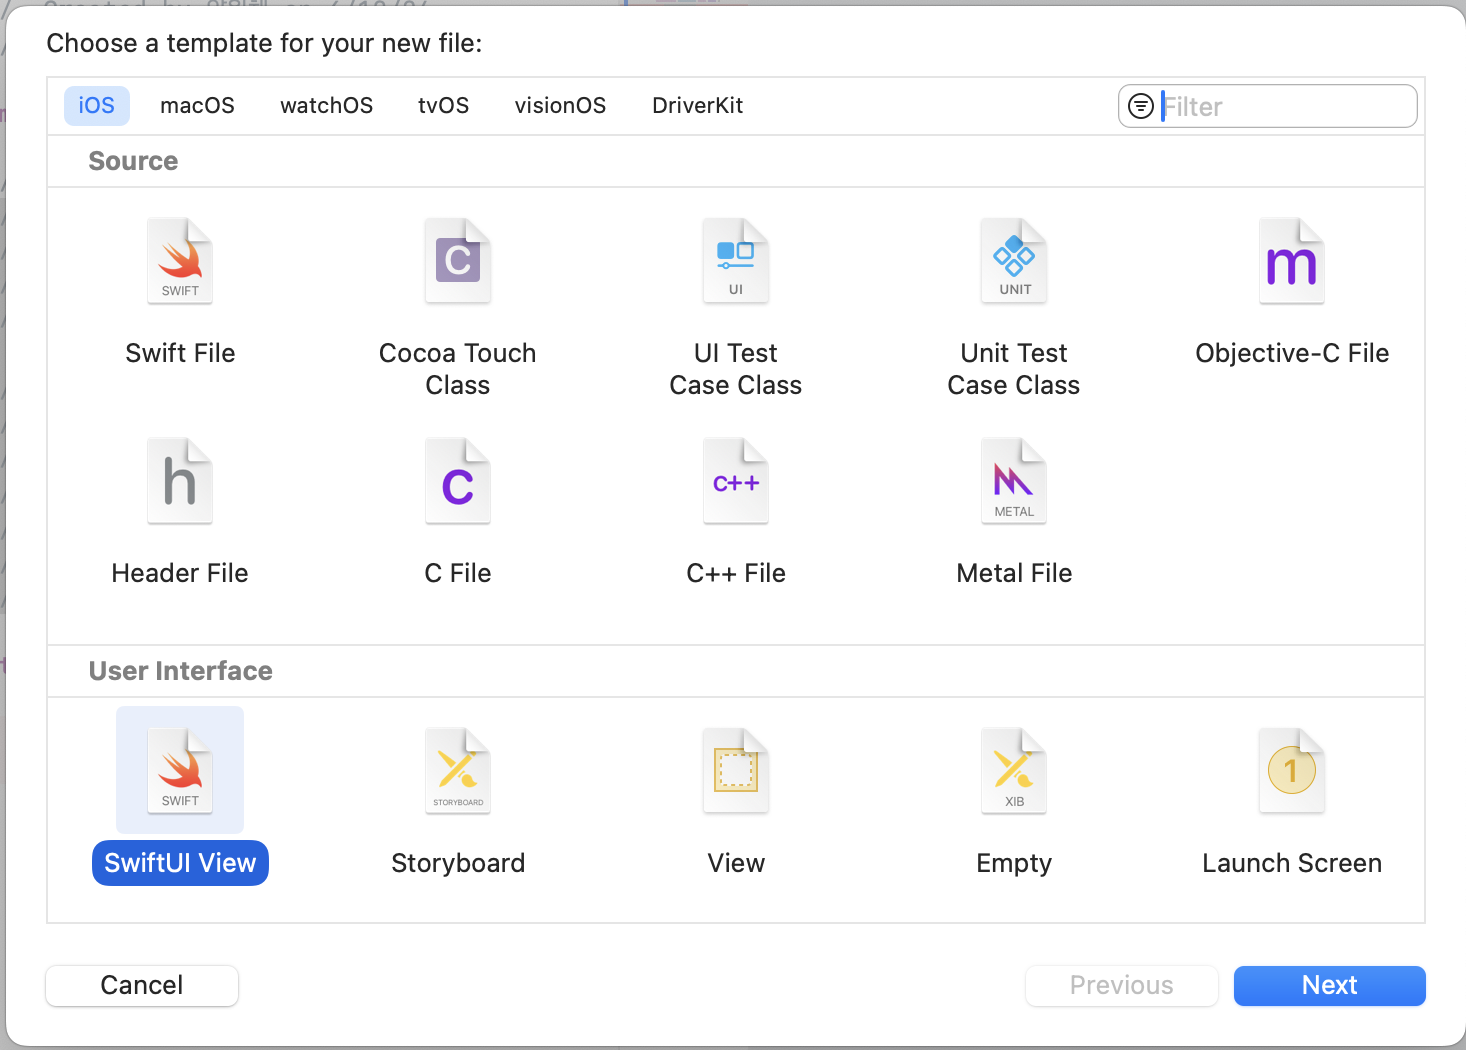Open the watchOS platform tab
This screenshot has height=1050, width=1466.
coord(326,106)
